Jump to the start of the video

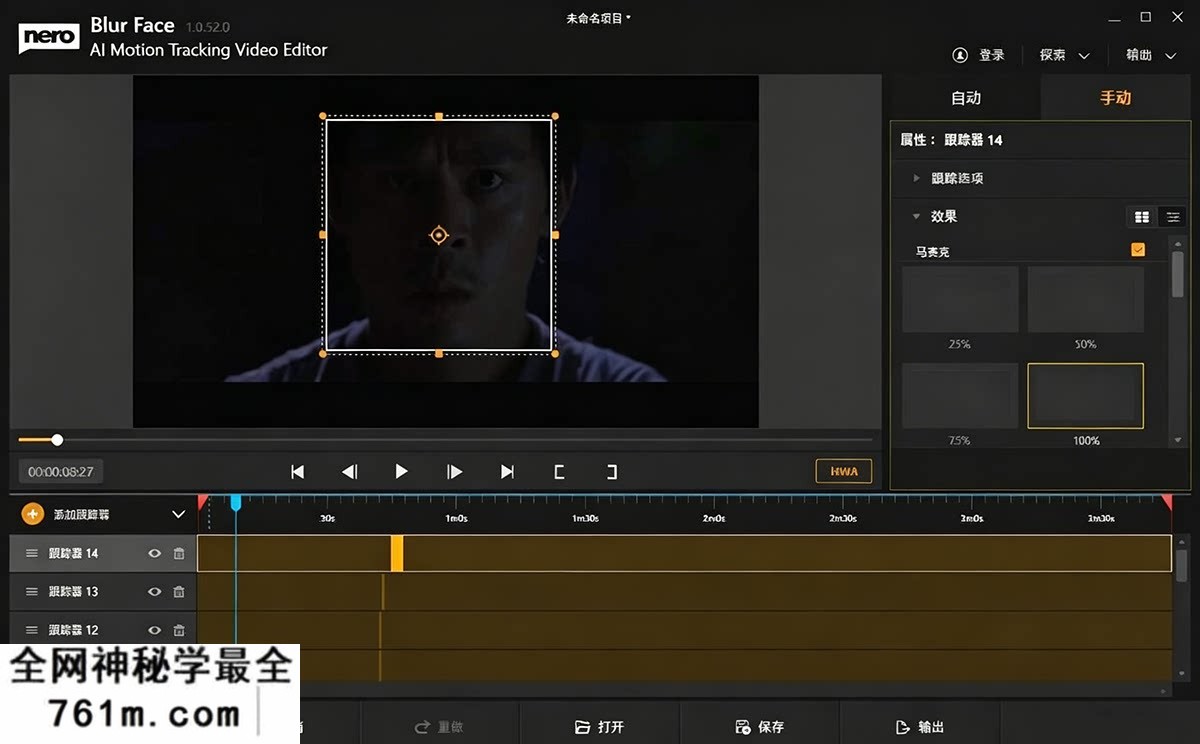click(x=297, y=471)
